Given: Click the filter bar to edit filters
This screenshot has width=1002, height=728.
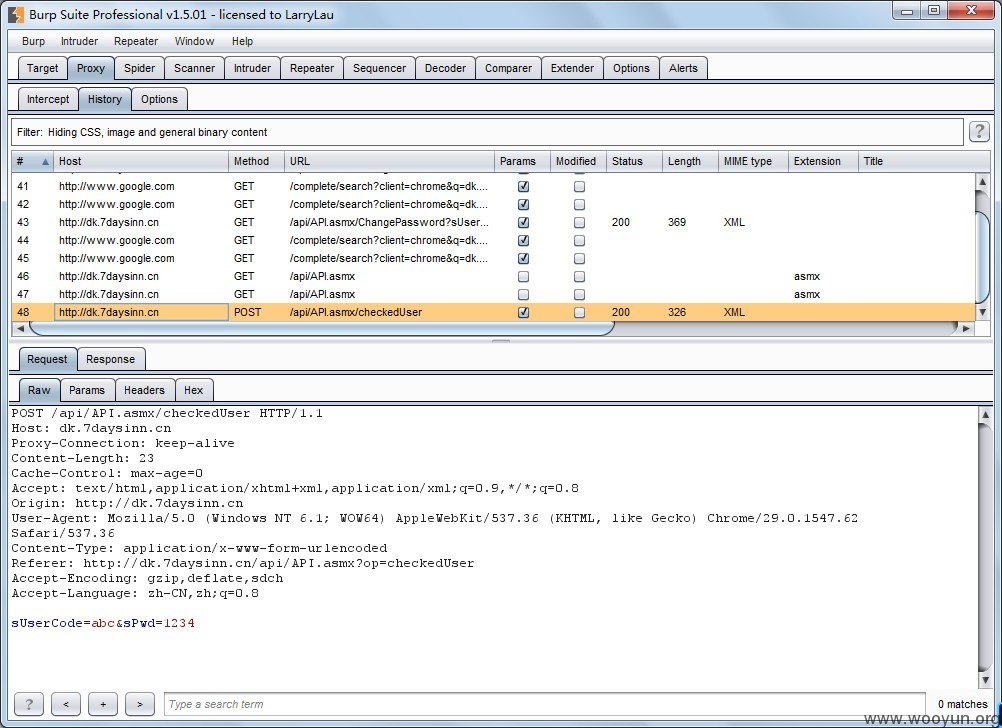Looking at the screenshot, I should point(487,132).
